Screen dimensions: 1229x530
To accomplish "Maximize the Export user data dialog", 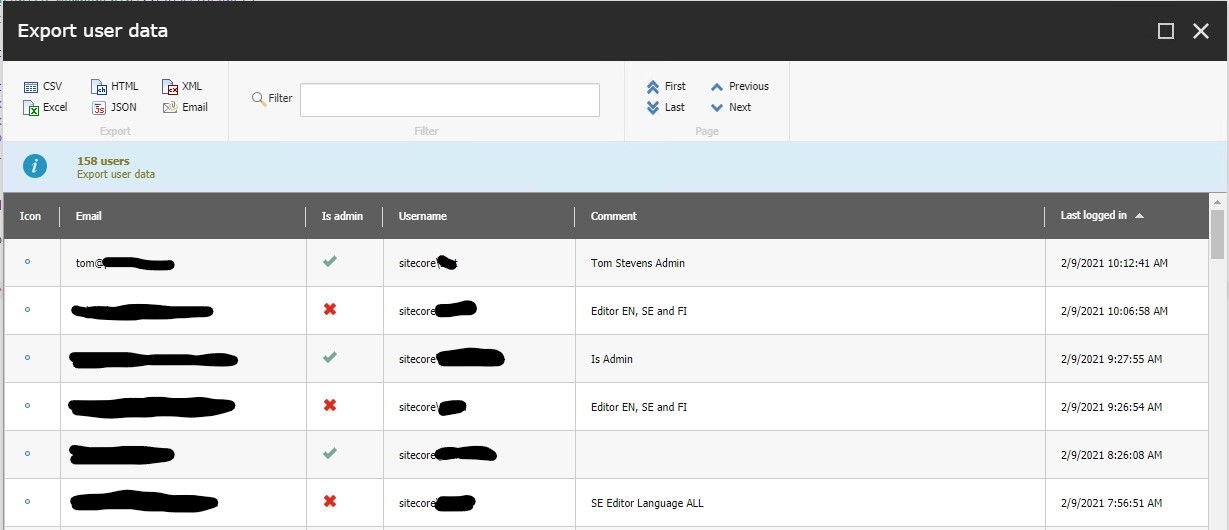I will click(1165, 31).
